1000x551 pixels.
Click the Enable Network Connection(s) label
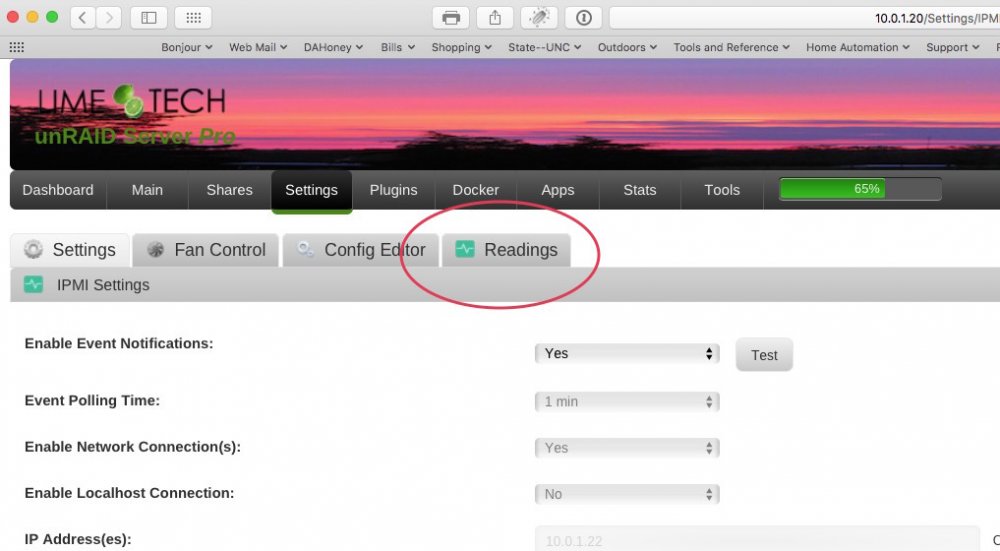point(133,446)
